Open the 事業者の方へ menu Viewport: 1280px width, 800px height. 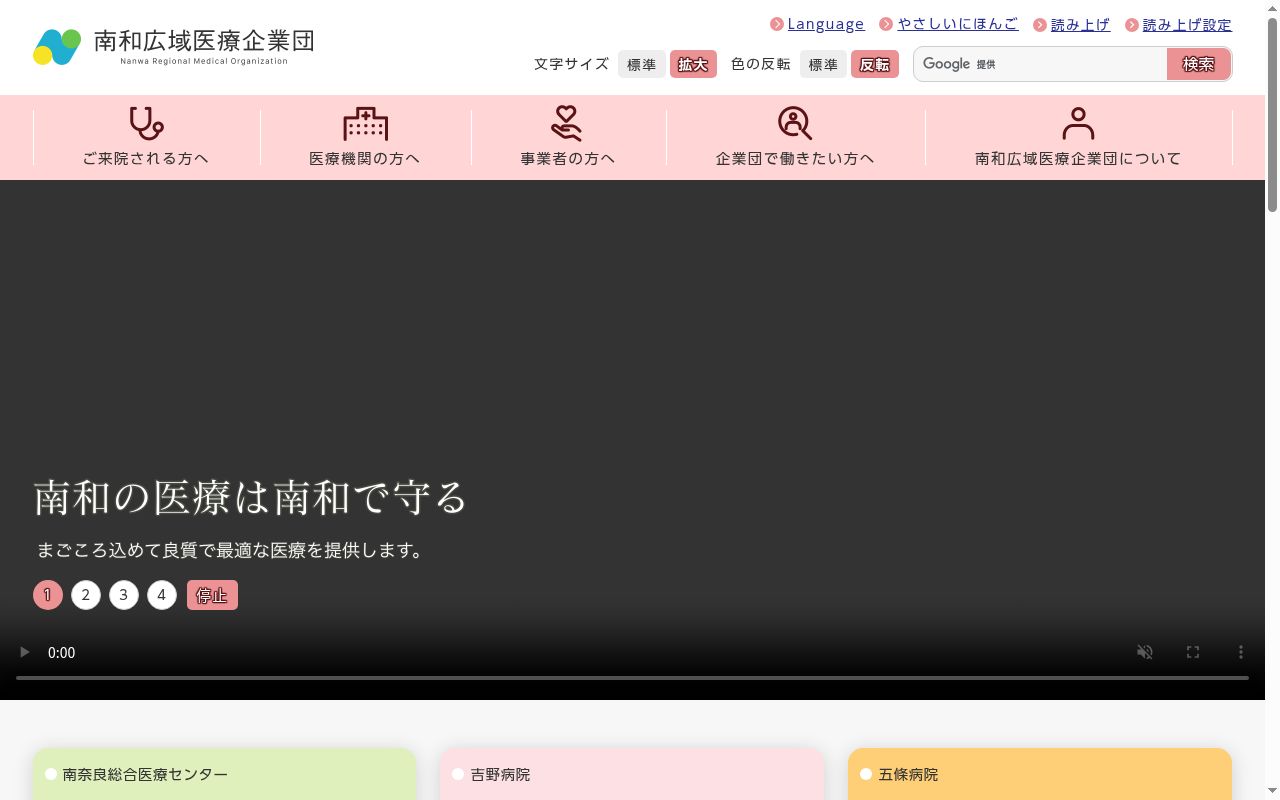(x=568, y=137)
